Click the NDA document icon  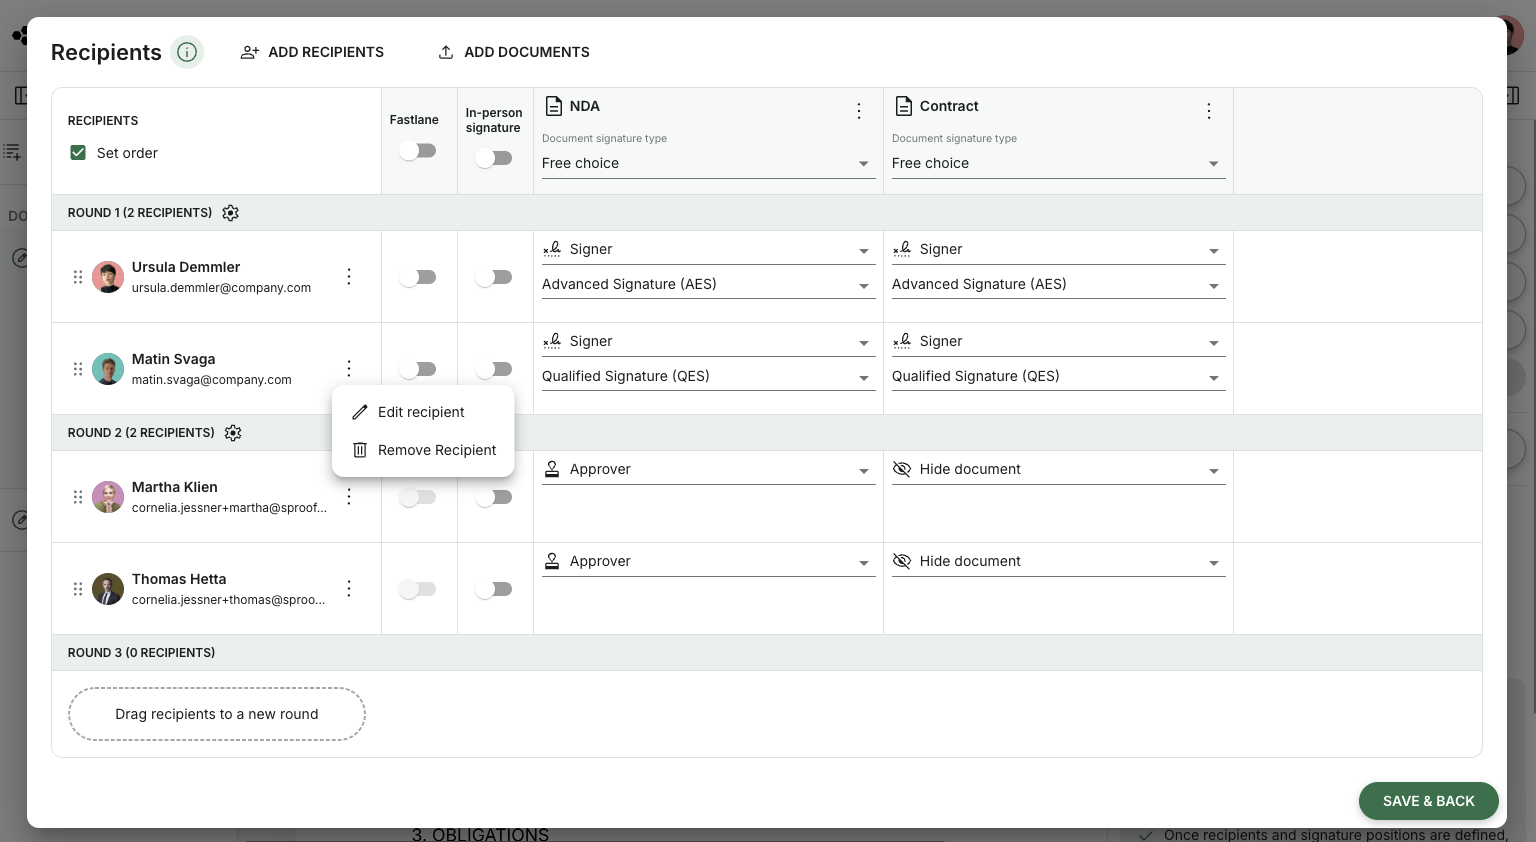click(553, 106)
